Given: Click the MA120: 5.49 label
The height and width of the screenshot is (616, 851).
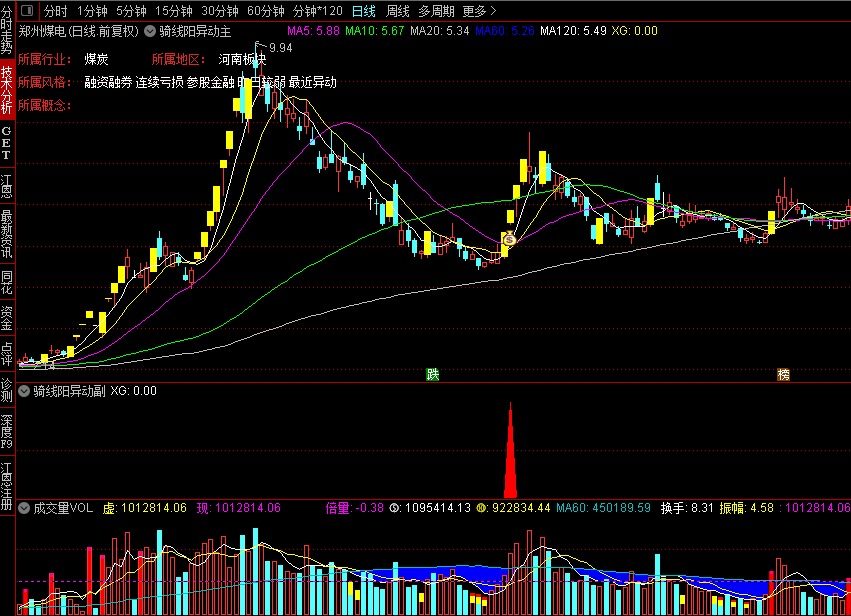Looking at the screenshot, I should pos(573,31).
